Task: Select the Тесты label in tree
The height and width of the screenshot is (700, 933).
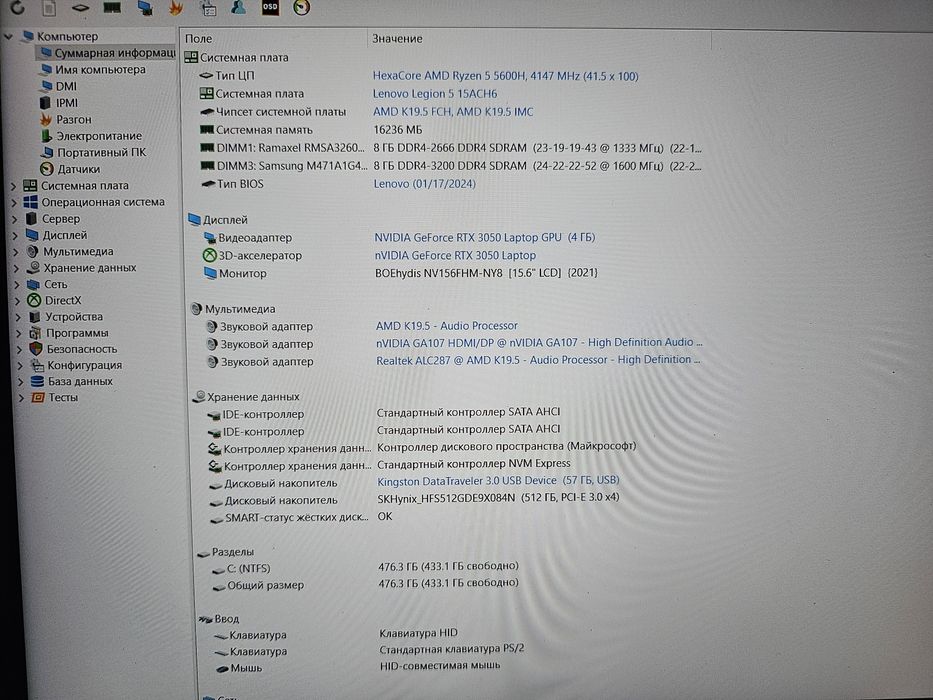Action: coord(63,397)
